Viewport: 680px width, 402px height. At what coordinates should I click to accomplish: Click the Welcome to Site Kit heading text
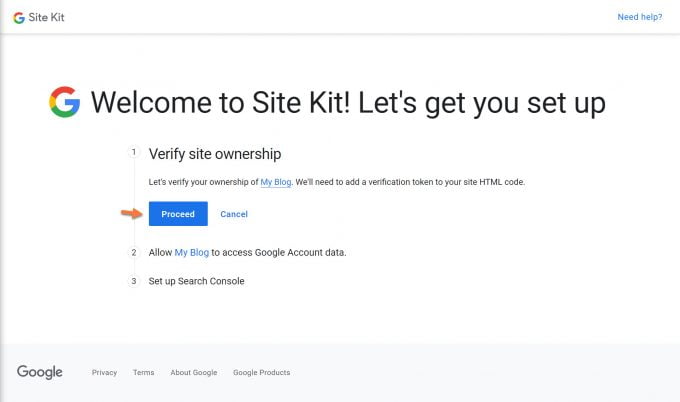click(x=347, y=102)
